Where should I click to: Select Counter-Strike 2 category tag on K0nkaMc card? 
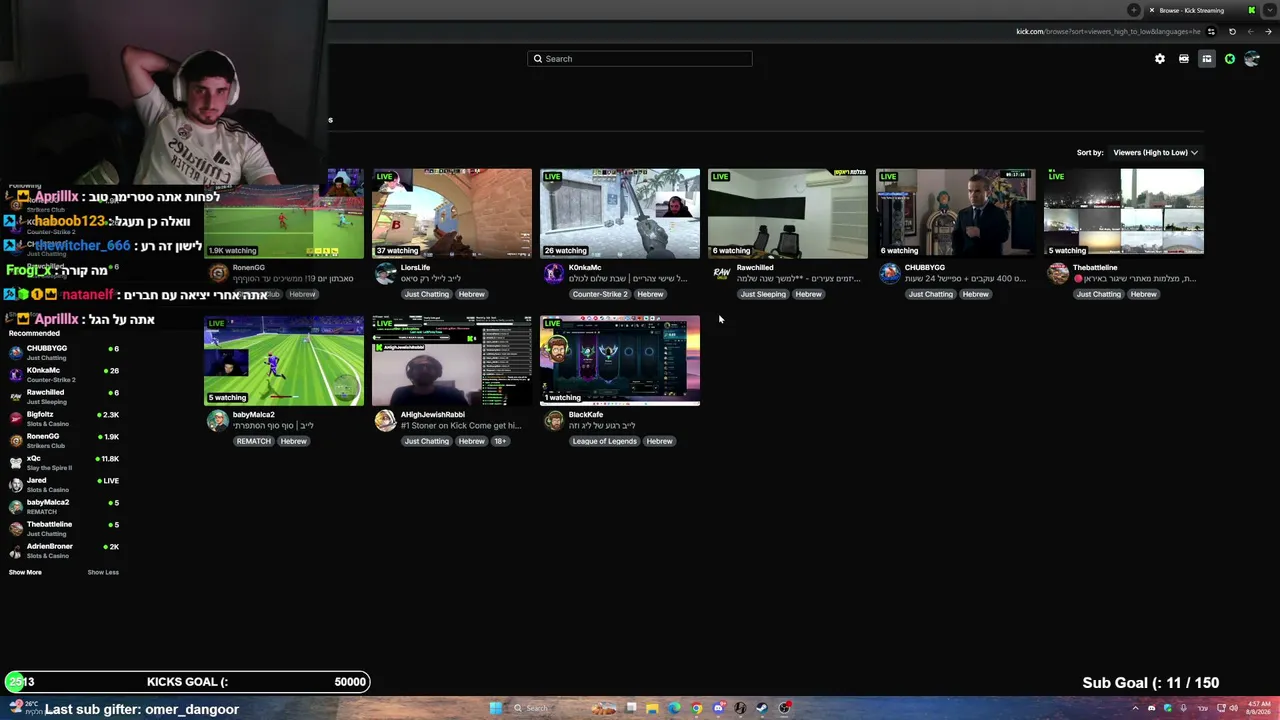pos(600,295)
